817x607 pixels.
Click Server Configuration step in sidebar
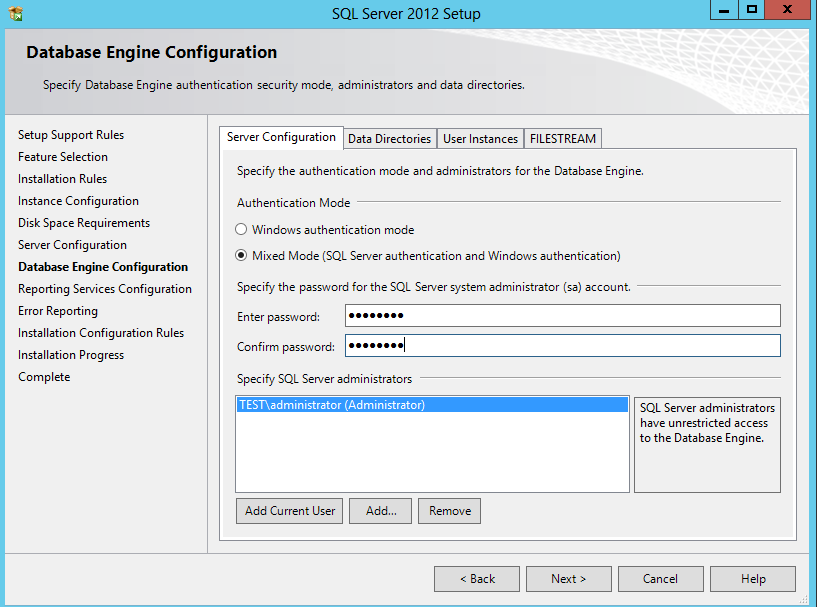point(72,245)
